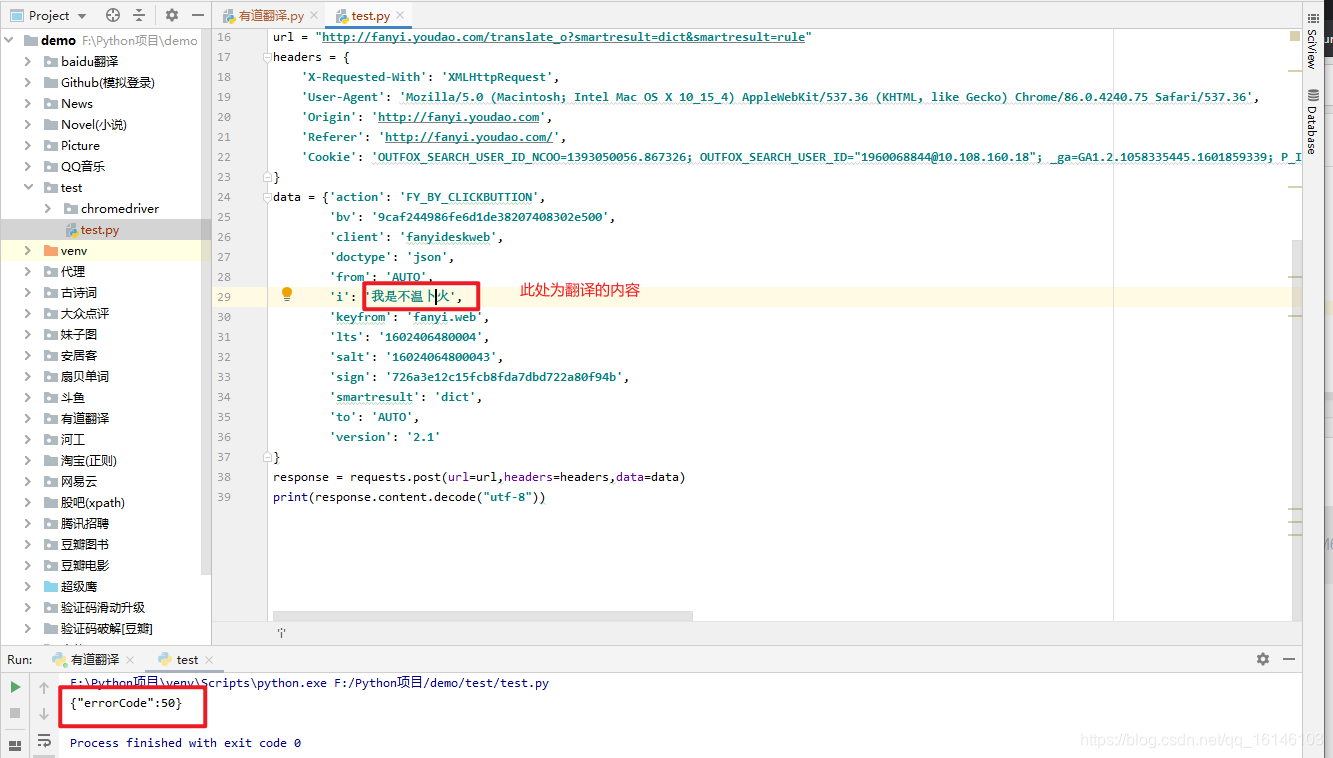The height and width of the screenshot is (758, 1333).
Task: Click the editor vertical scrollbar thumb
Action: point(1297,430)
